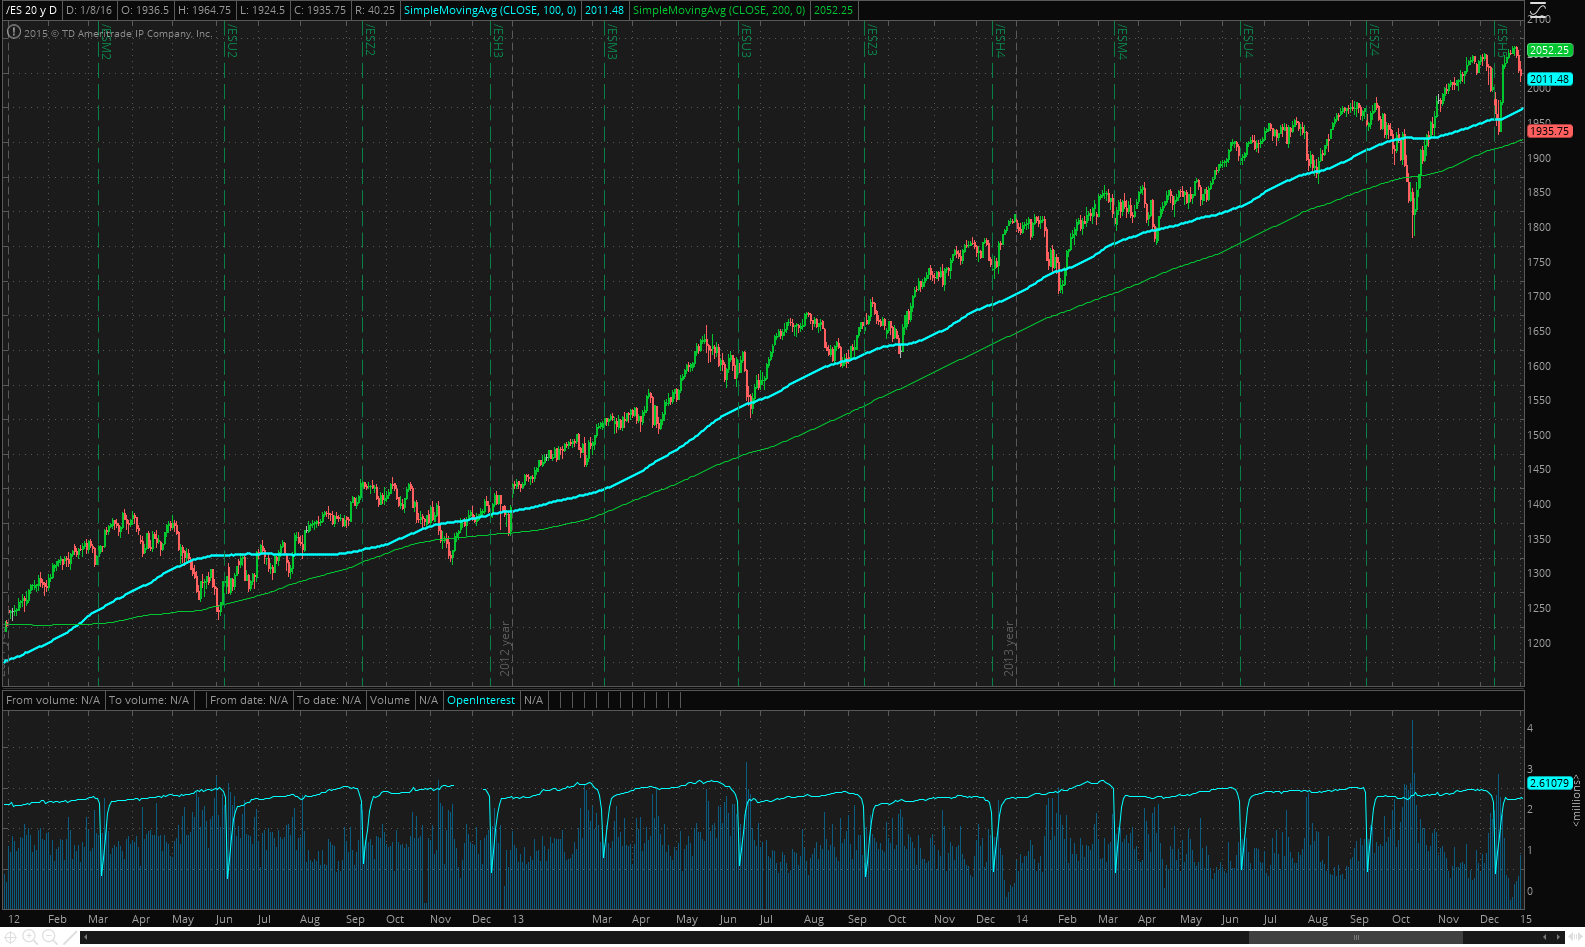Click the L: 1924.5 low value
This screenshot has width=1585, height=947.
pos(263,10)
